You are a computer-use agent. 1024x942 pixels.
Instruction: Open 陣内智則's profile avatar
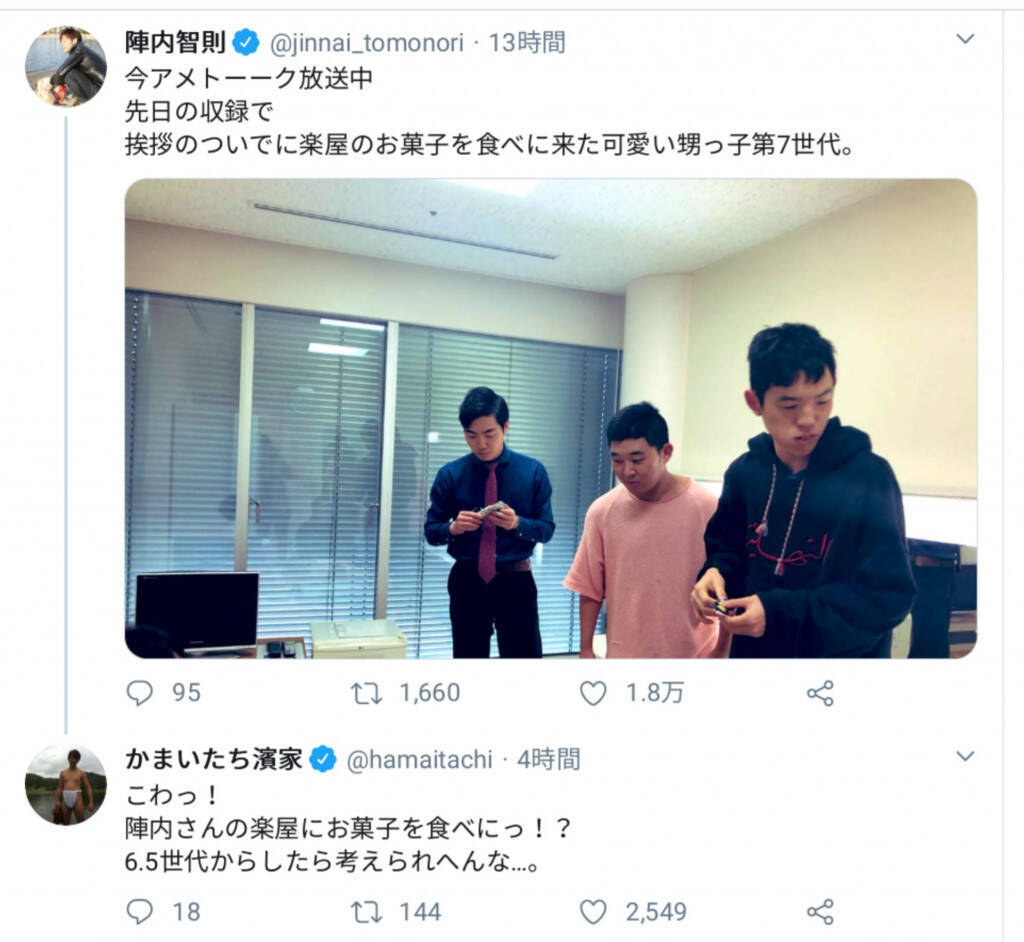coord(65,66)
